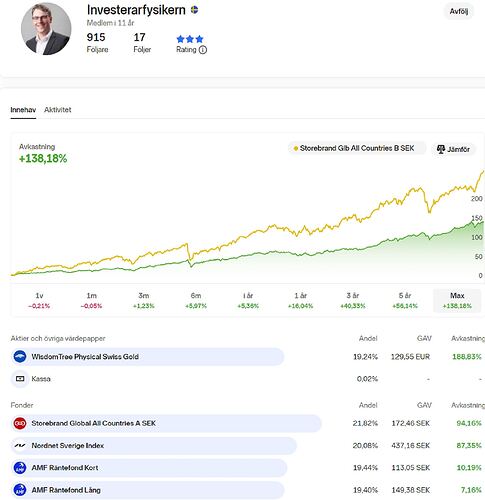Viewport: 485px width, 500px height.
Task: Open the 915 Följare count
Action: [97, 43]
